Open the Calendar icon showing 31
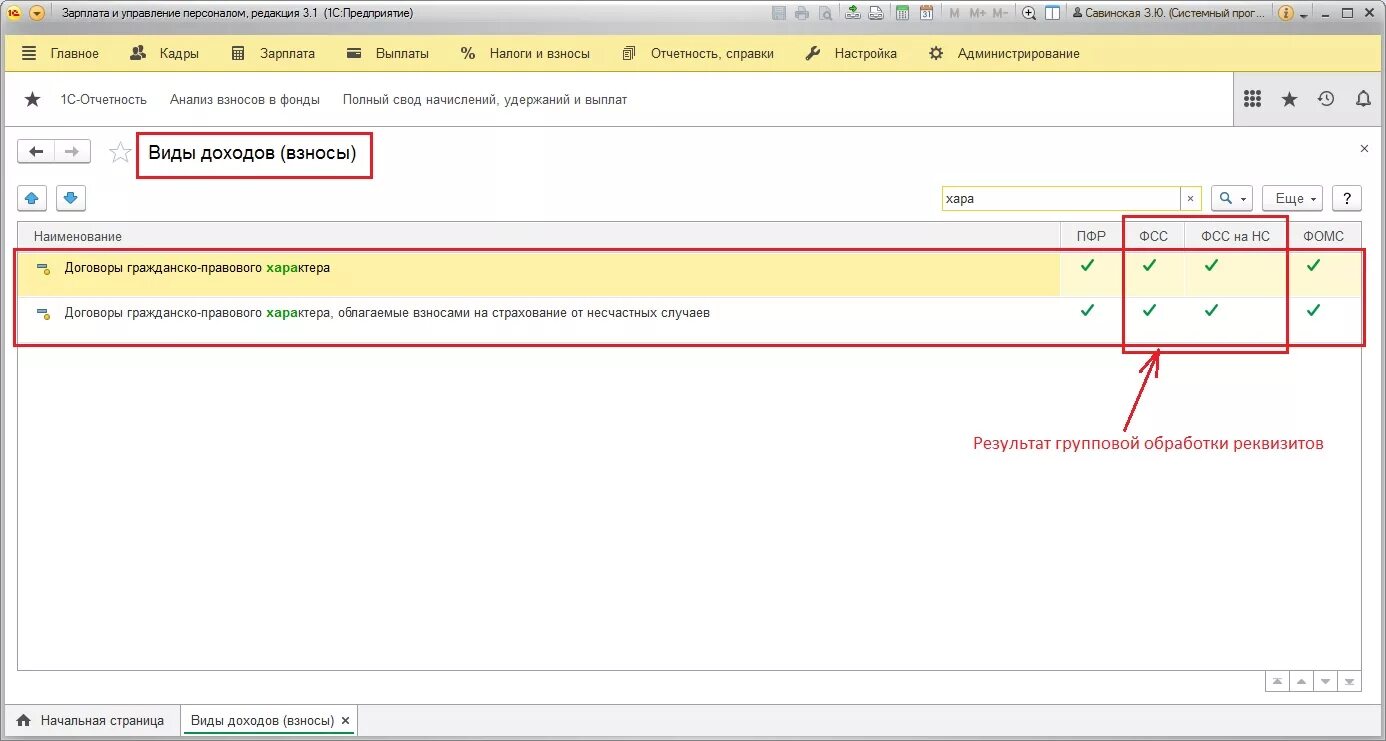 tap(926, 13)
